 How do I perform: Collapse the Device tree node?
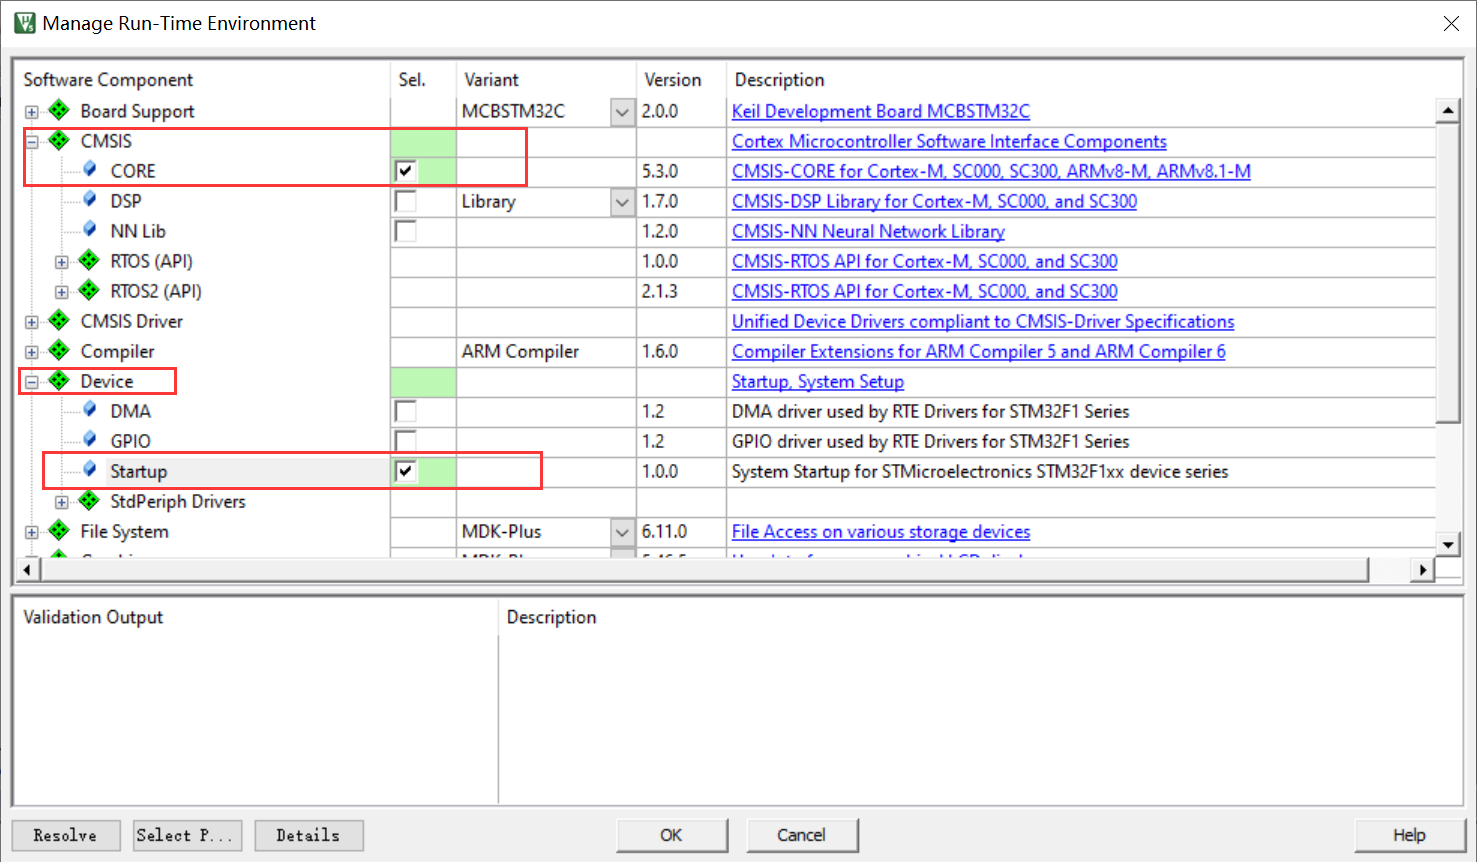coord(32,382)
